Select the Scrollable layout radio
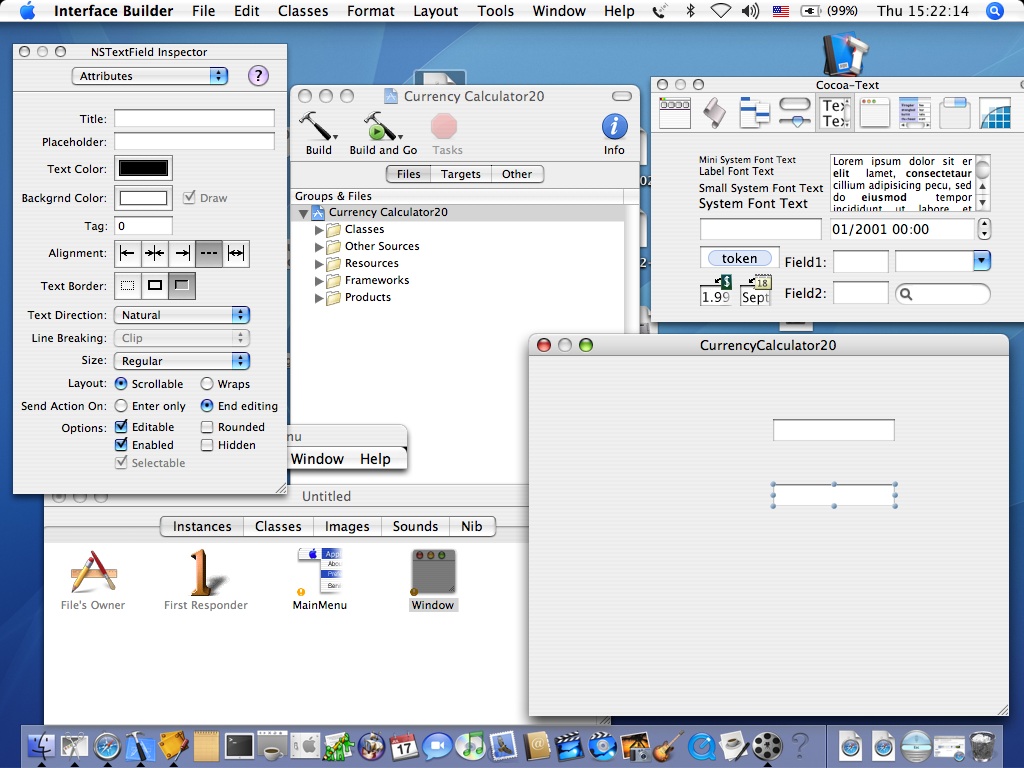 point(121,383)
